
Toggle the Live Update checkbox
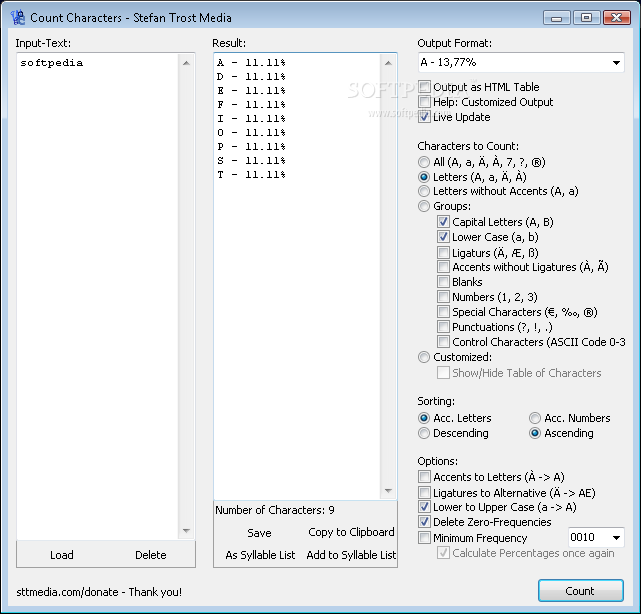tap(424, 117)
